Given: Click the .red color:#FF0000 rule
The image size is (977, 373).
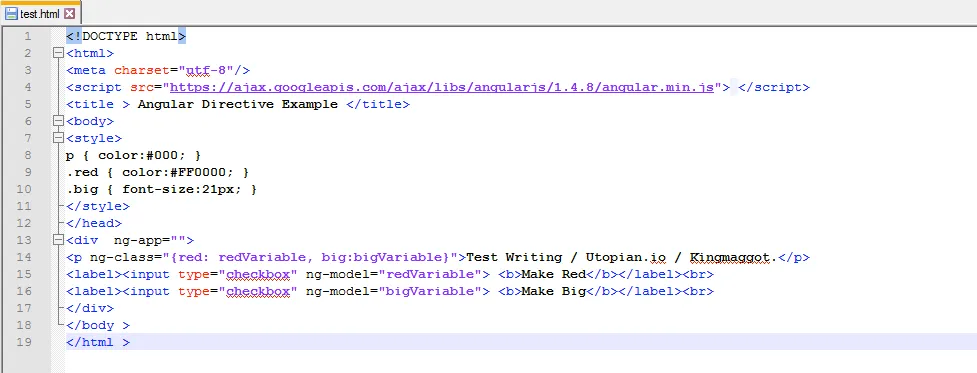Looking at the screenshot, I should click(x=158, y=172).
